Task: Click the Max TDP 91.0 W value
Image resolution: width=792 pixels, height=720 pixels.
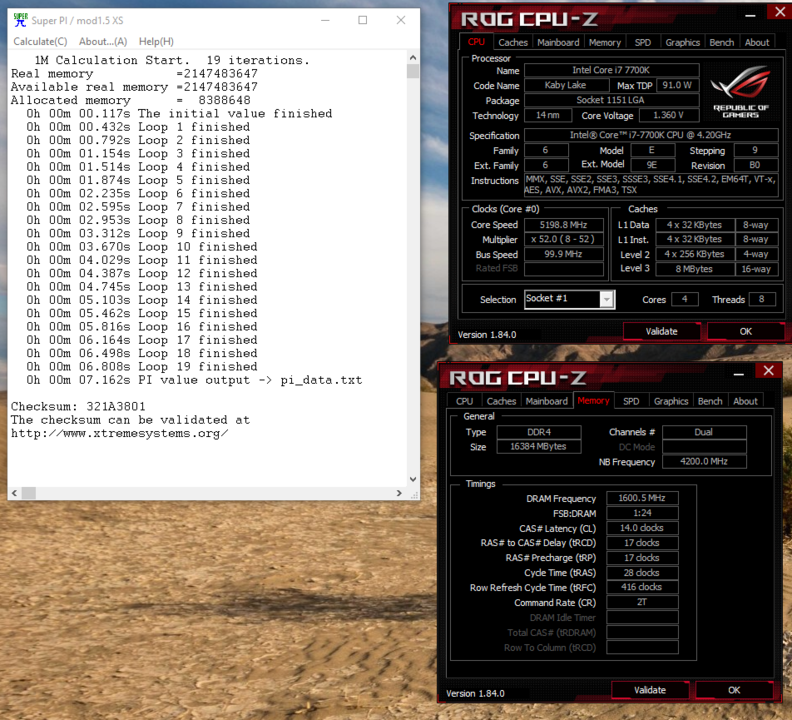Action: [x=677, y=85]
